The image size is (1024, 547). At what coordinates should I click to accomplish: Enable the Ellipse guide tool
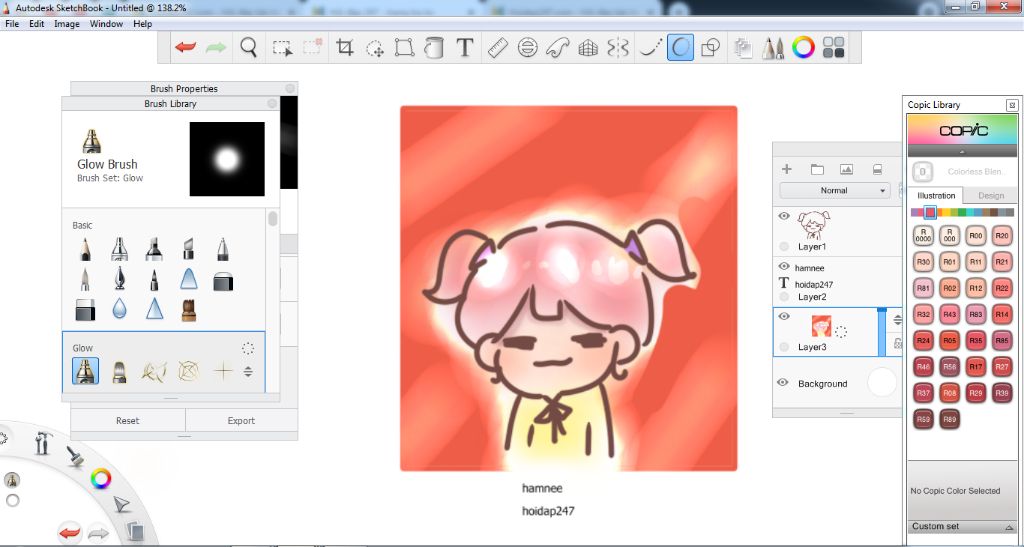(x=528, y=47)
